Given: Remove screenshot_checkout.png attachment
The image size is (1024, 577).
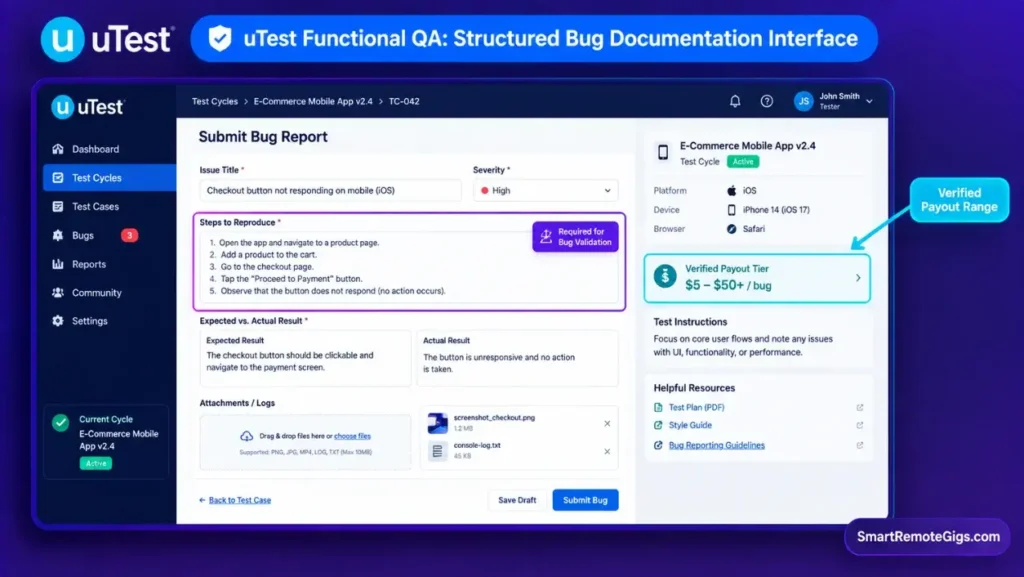Looking at the screenshot, I should [x=607, y=424].
